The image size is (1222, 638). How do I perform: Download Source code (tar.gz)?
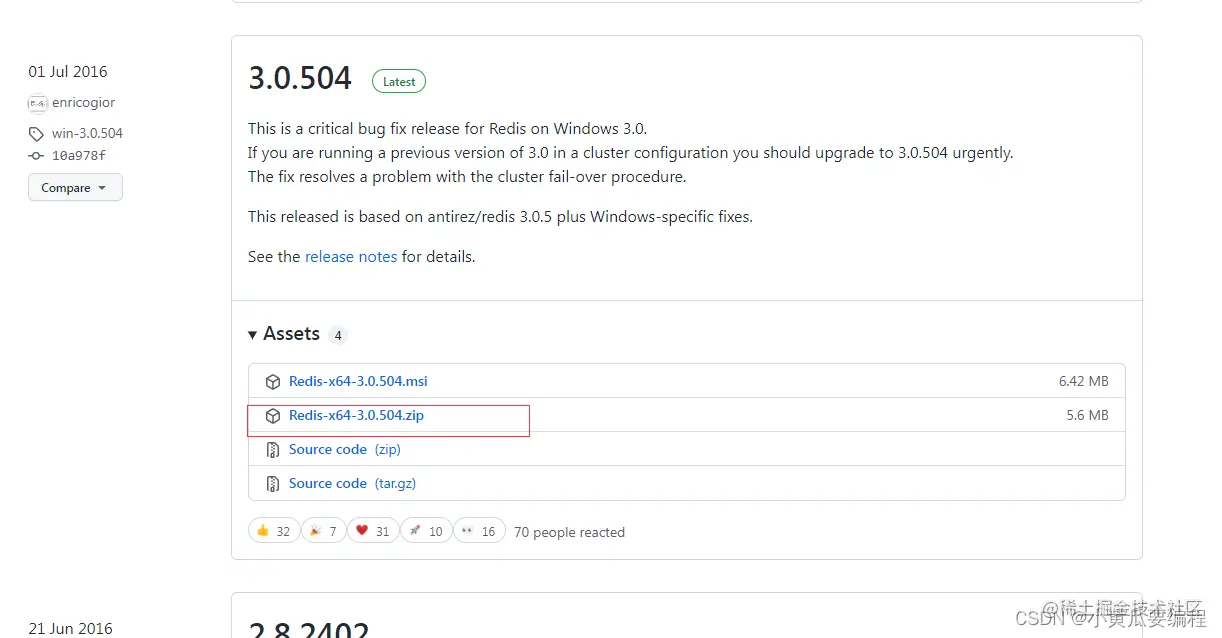(x=352, y=483)
